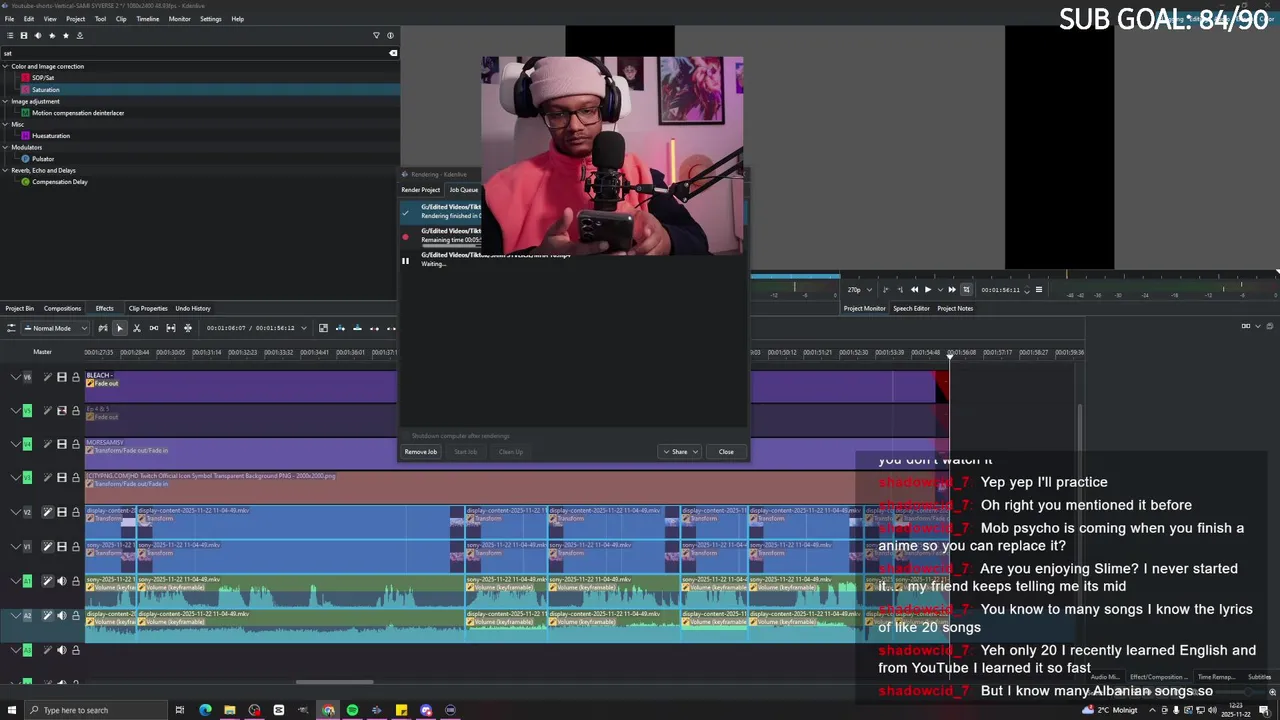
Task: Lock track V2
Action: pos(75,512)
